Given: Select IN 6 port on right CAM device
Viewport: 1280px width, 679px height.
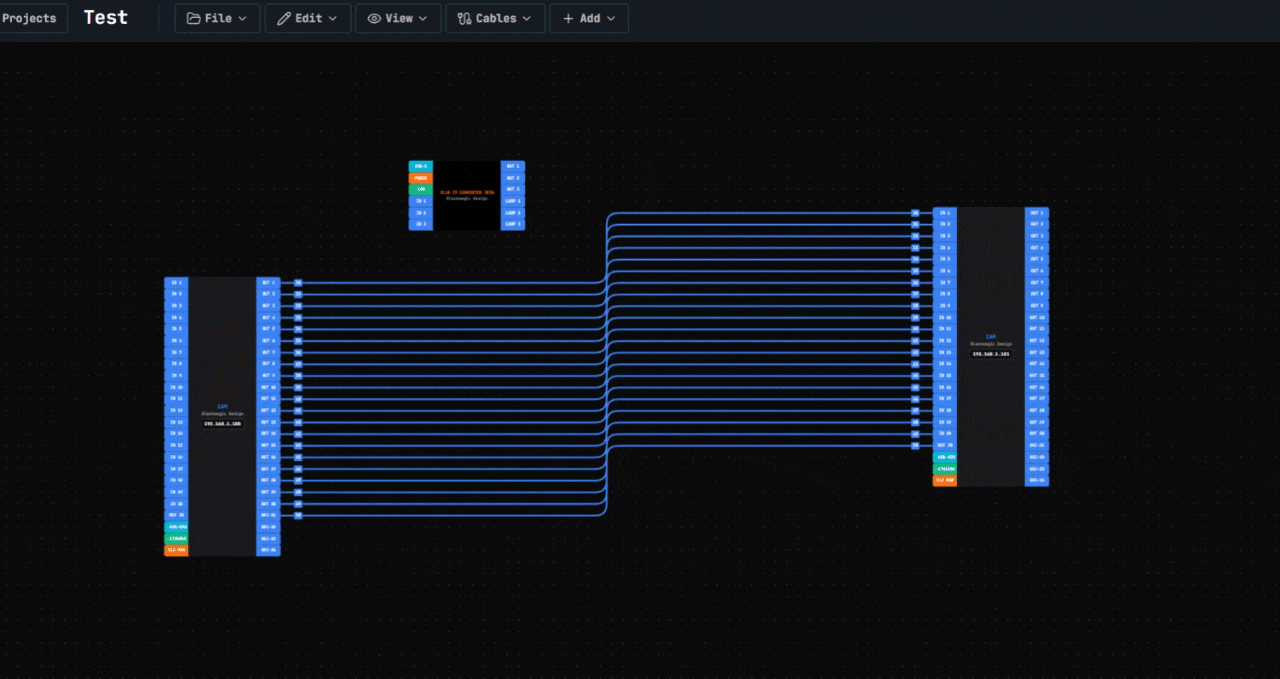Looking at the screenshot, I should (x=945, y=271).
